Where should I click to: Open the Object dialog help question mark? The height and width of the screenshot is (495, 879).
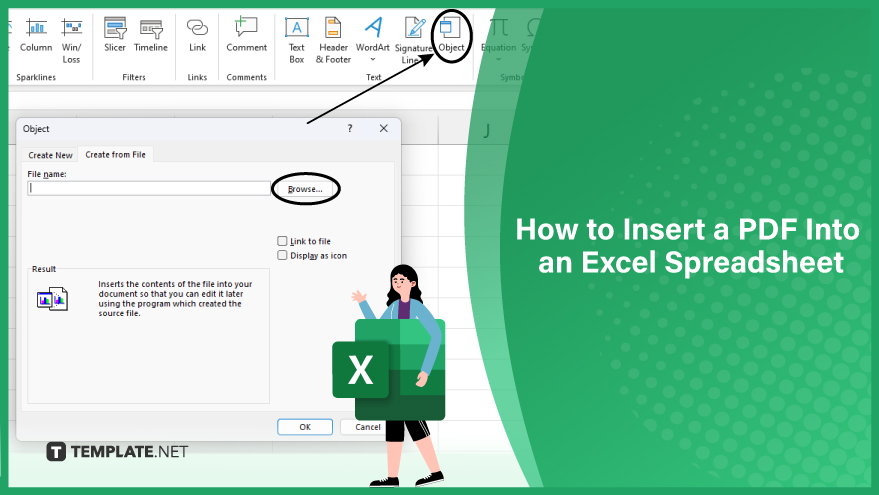(x=350, y=128)
